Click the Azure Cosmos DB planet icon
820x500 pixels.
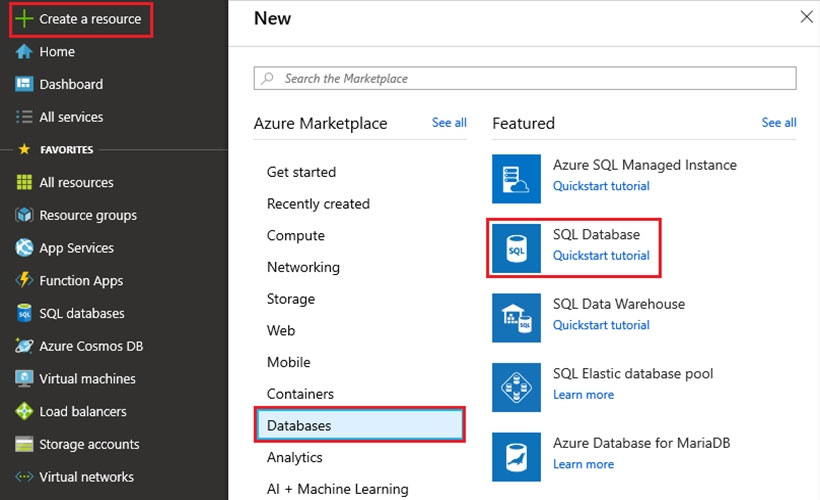point(24,346)
